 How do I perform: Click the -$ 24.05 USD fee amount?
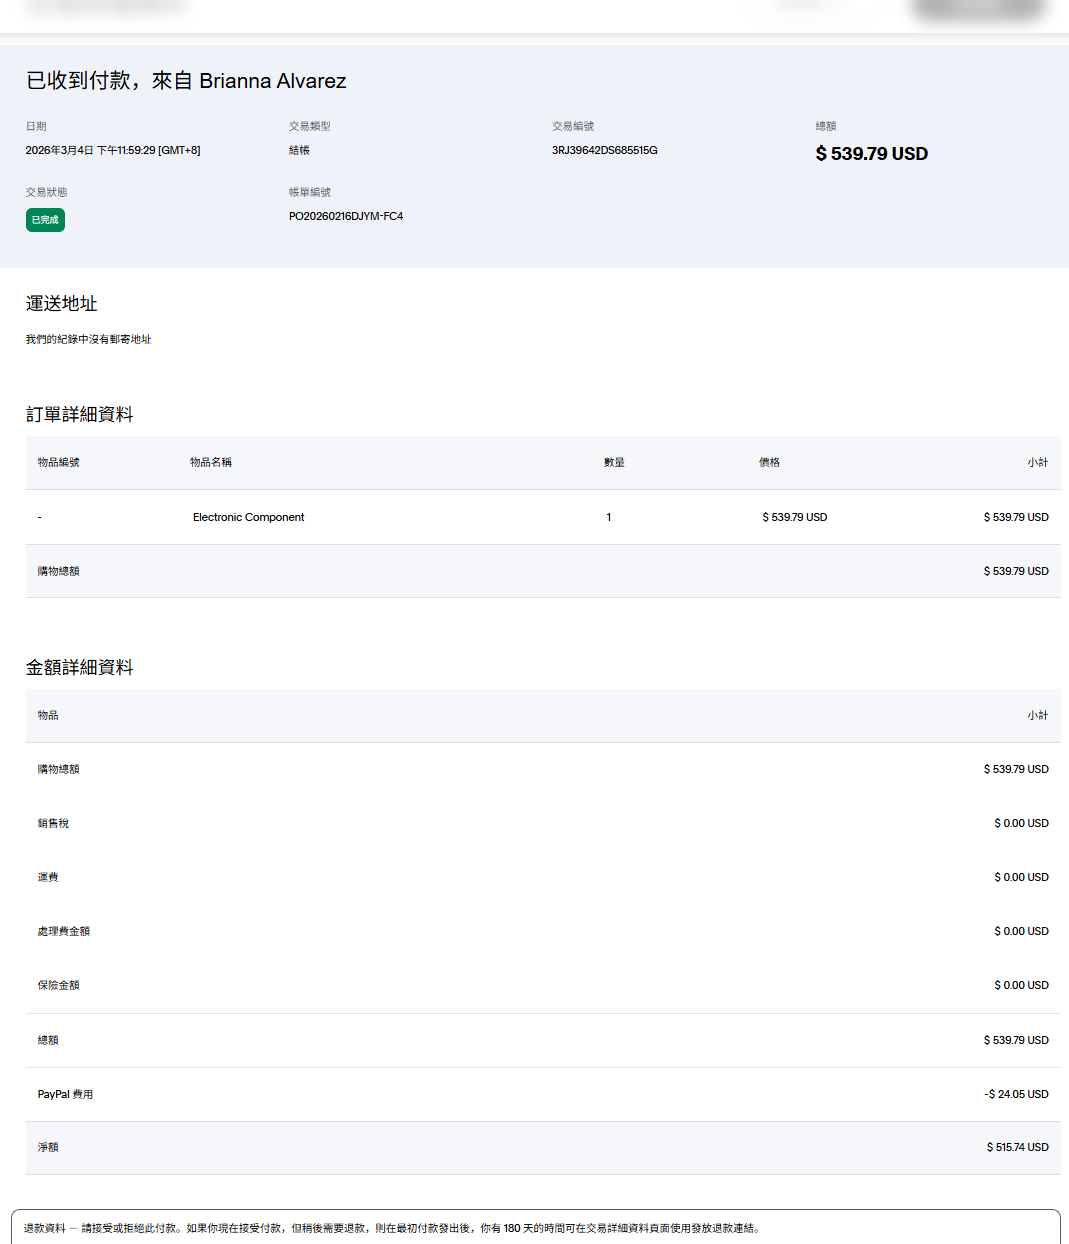[x=1016, y=1094]
